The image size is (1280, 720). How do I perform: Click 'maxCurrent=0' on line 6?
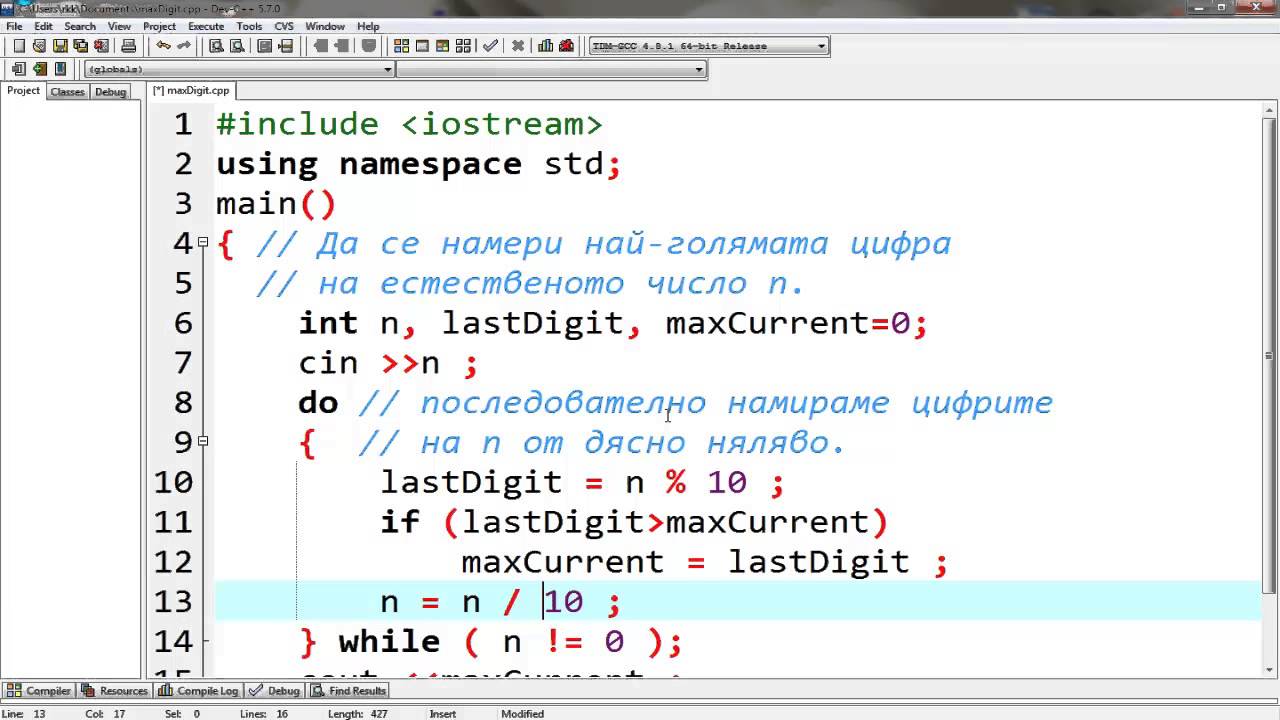pos(787,323)
